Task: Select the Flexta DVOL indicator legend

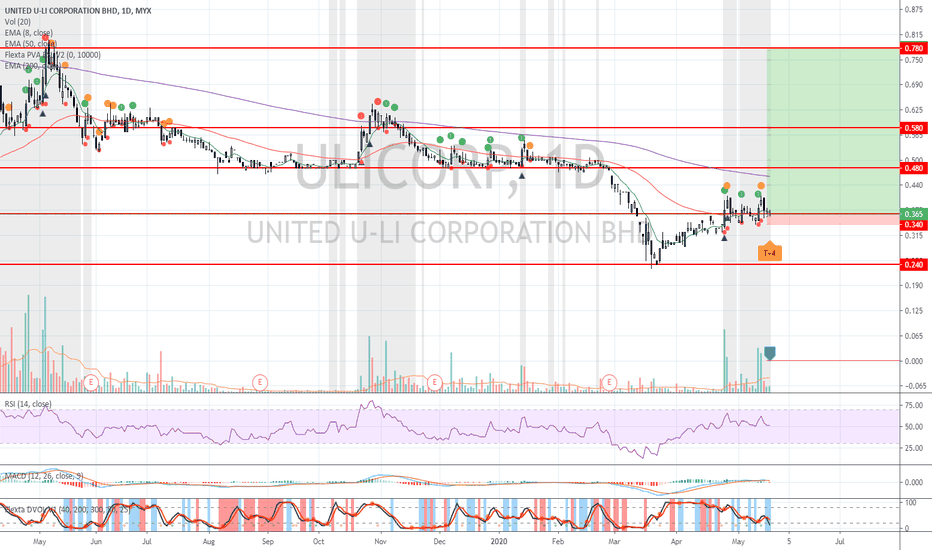Action: [67, 510]
